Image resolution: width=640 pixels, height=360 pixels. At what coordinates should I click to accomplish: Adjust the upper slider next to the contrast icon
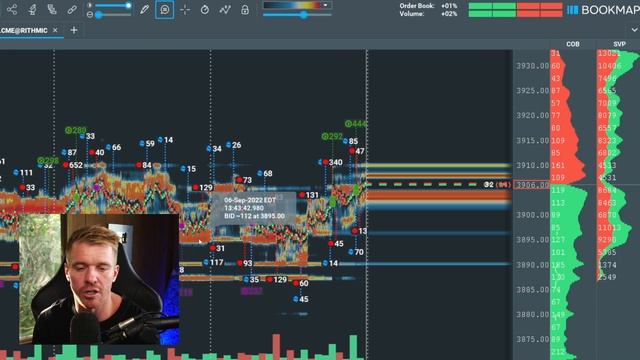pos(114,5)
